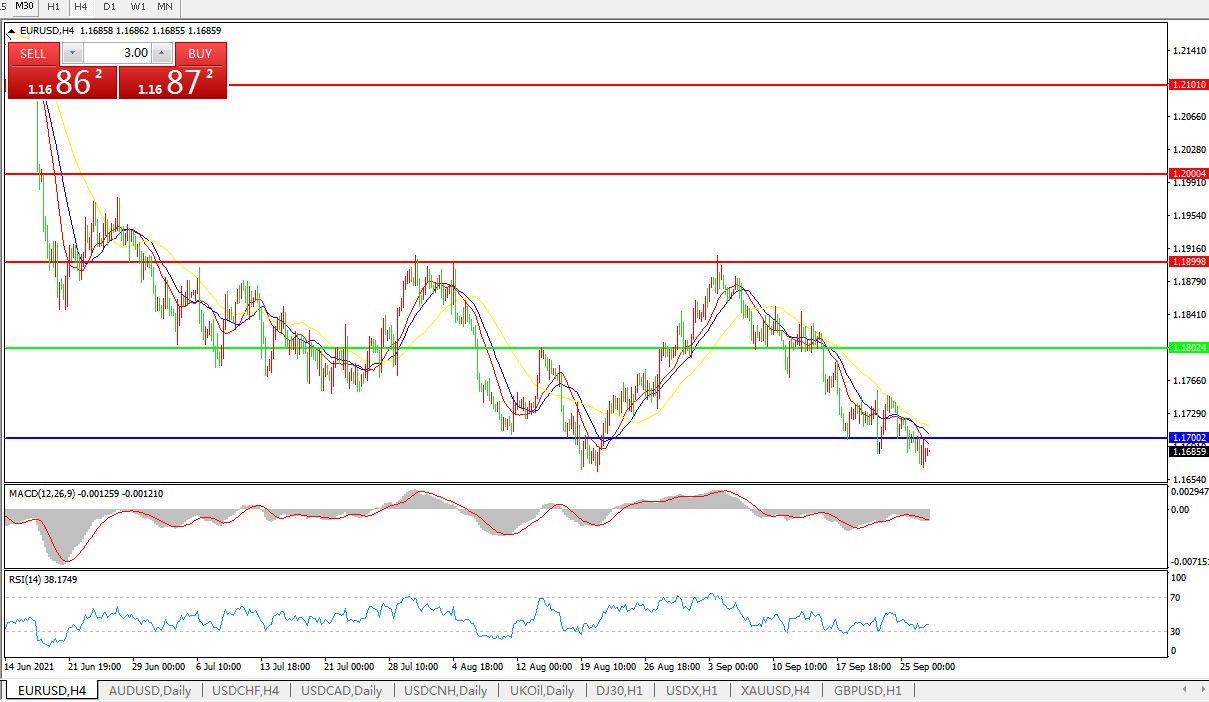Select the blue 1.17002 price level label

(x=1188, y=438)
